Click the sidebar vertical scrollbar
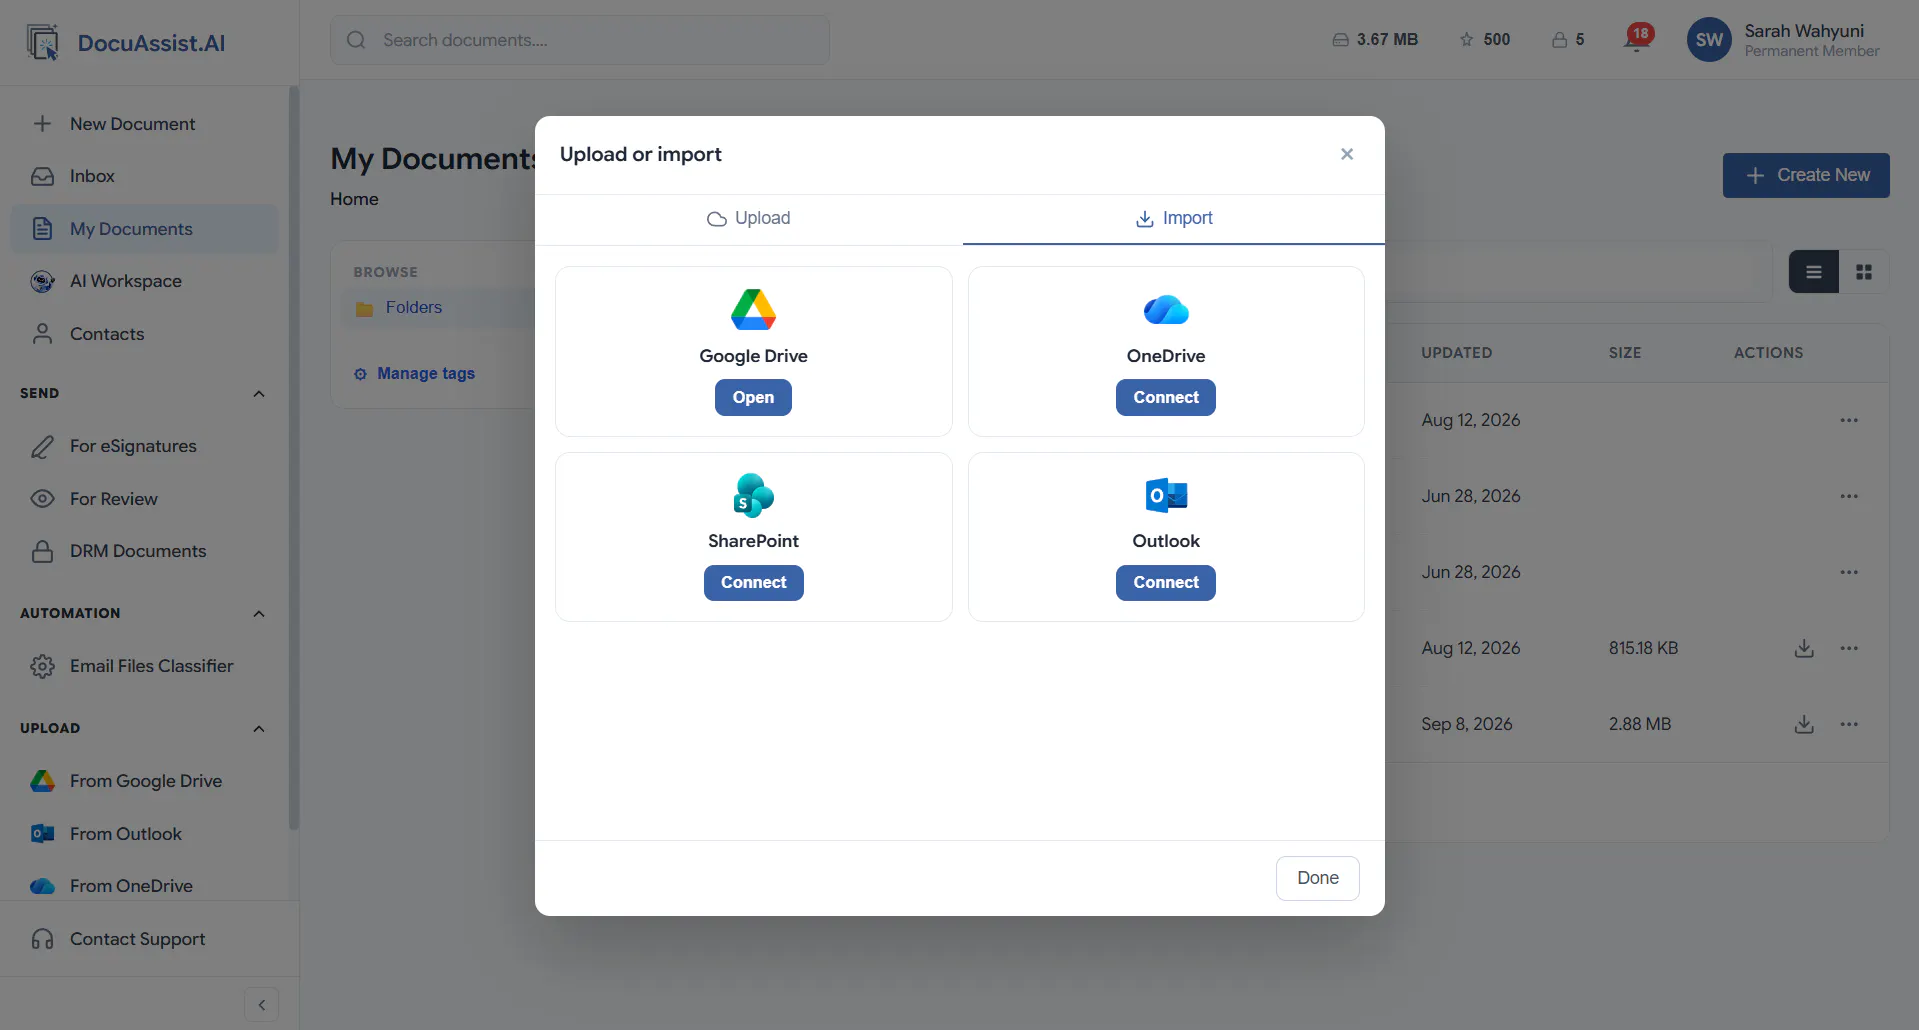The height and width of the screenshot is (1030, 1919). click(x=294, y=458)
